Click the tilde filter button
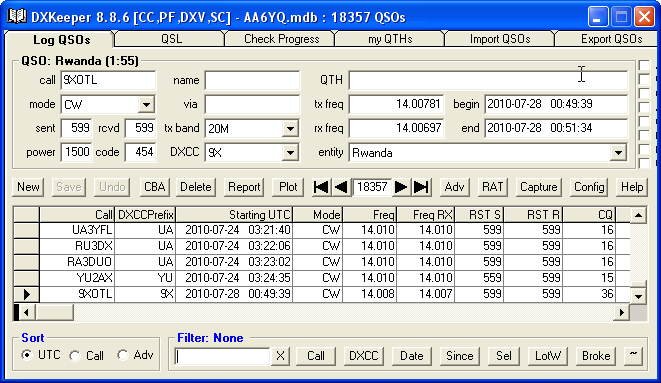661x383 pixels. [633, 356]
